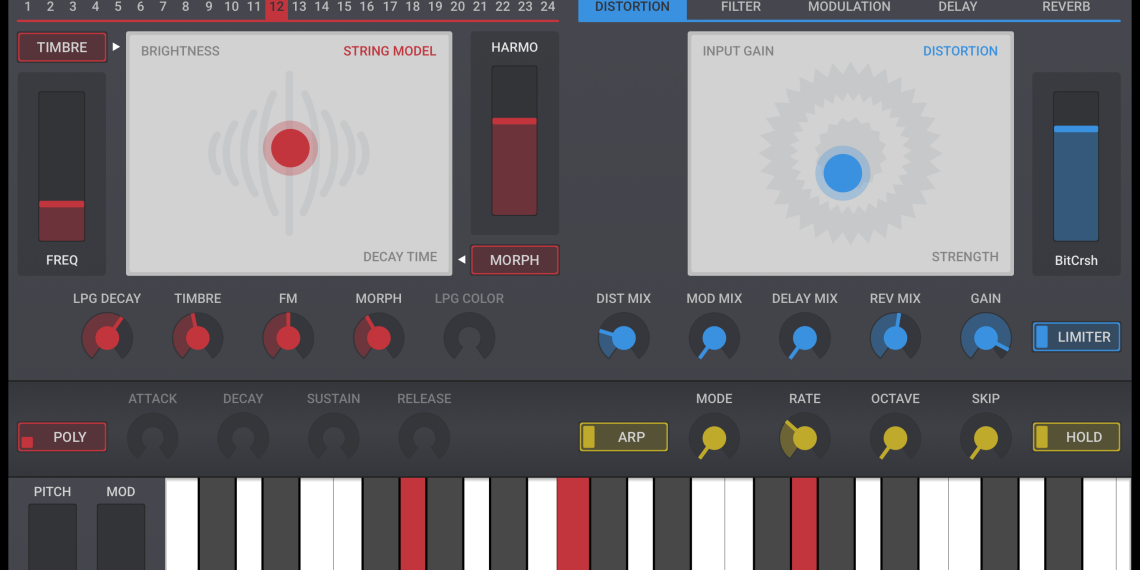Click the LPG DECAY knob

[x=107, y=338]
